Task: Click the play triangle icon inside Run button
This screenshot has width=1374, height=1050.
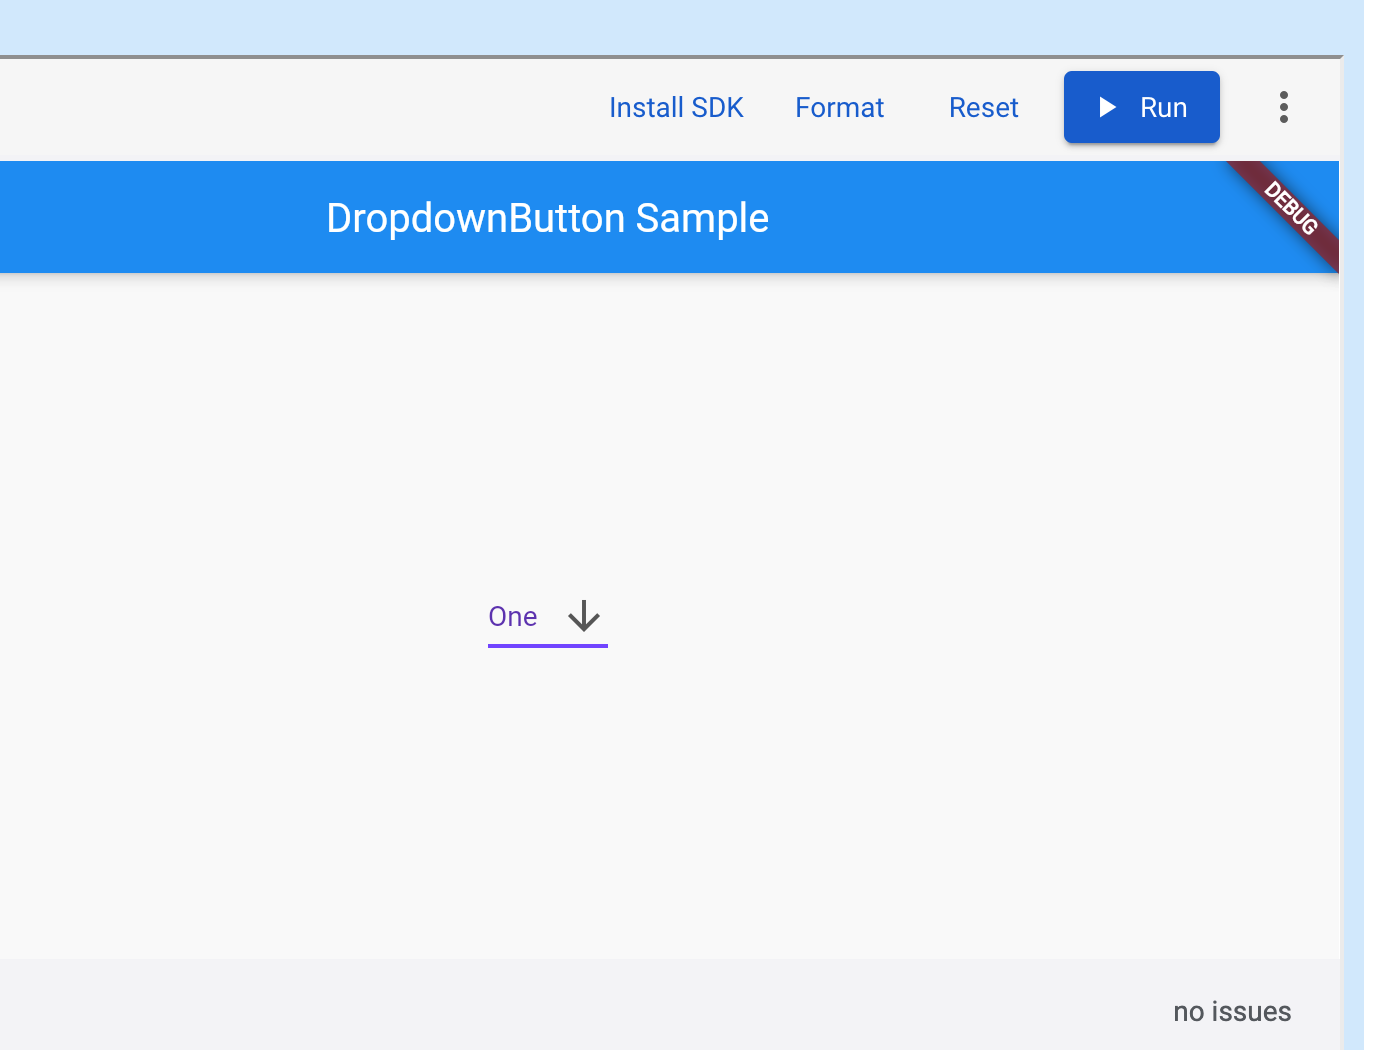Action: [1106, 107]
